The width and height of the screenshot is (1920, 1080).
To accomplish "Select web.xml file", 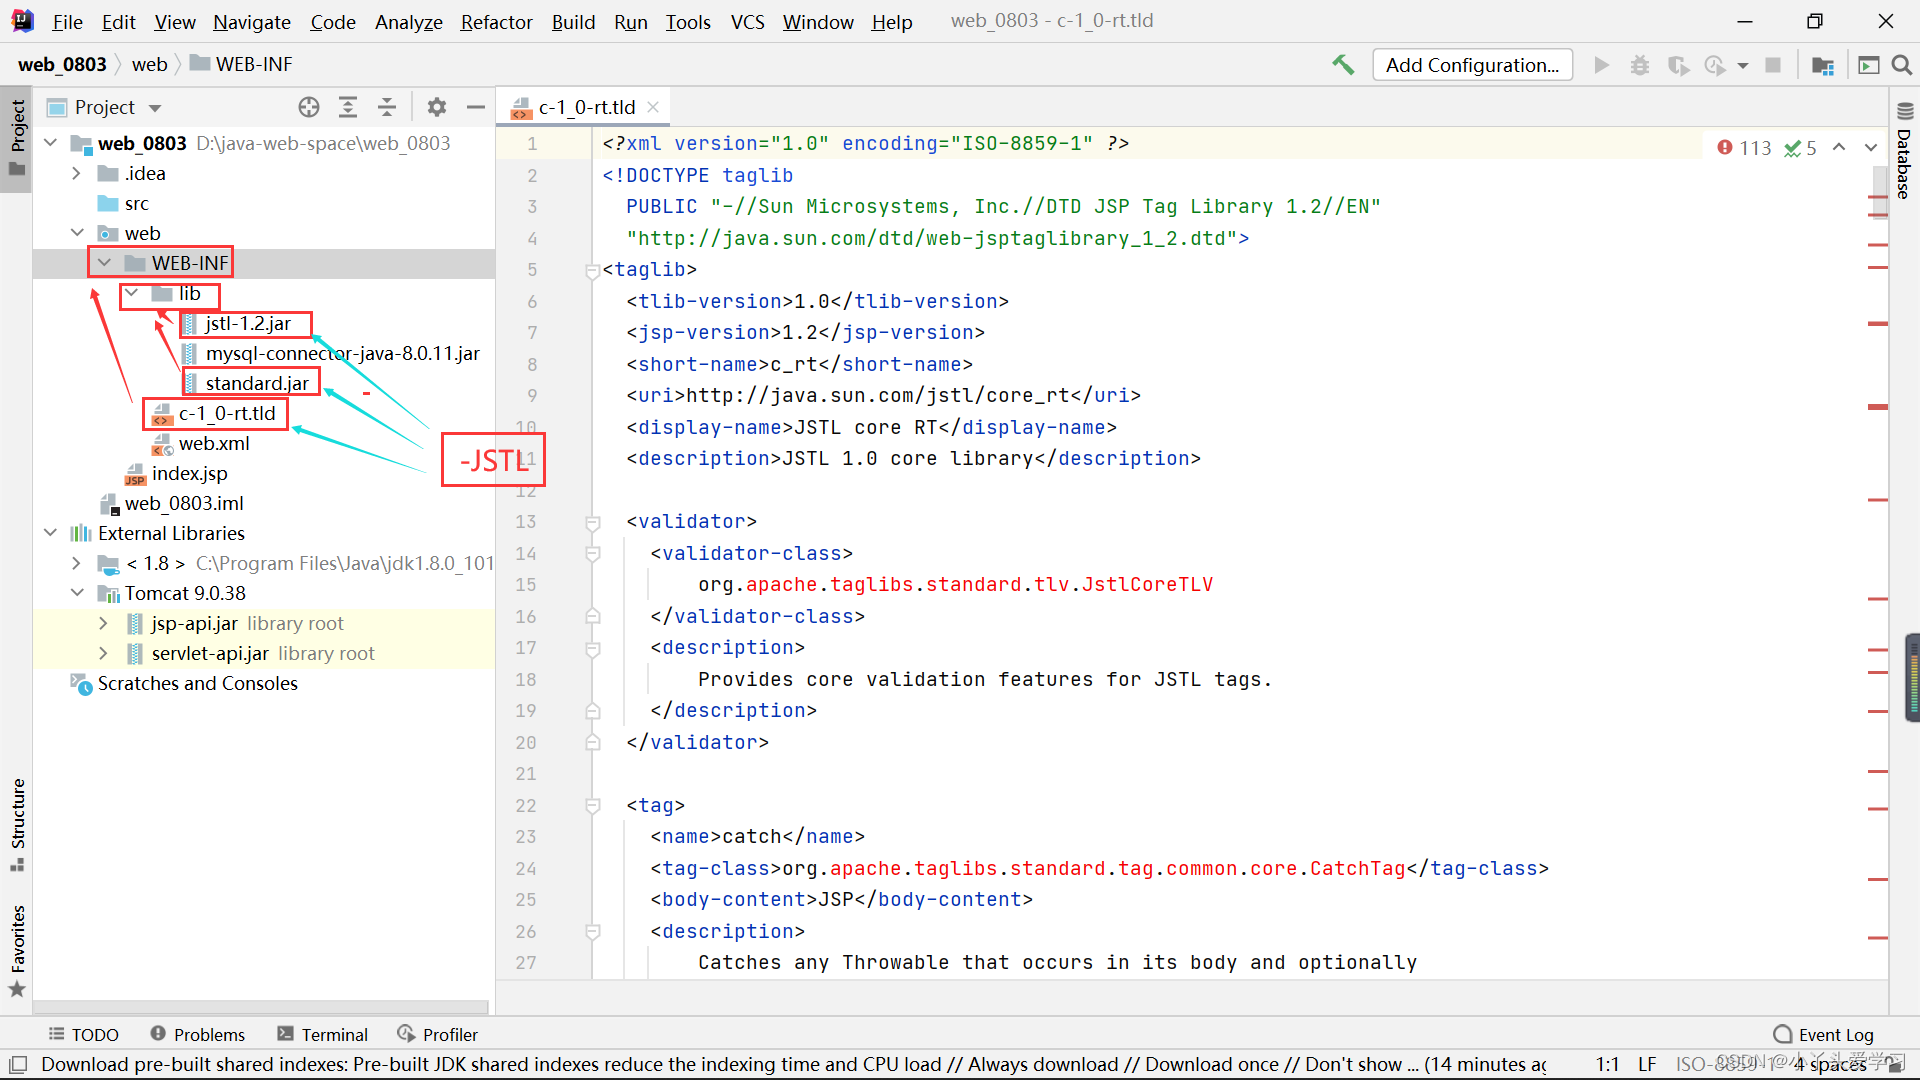I will 214,443.
